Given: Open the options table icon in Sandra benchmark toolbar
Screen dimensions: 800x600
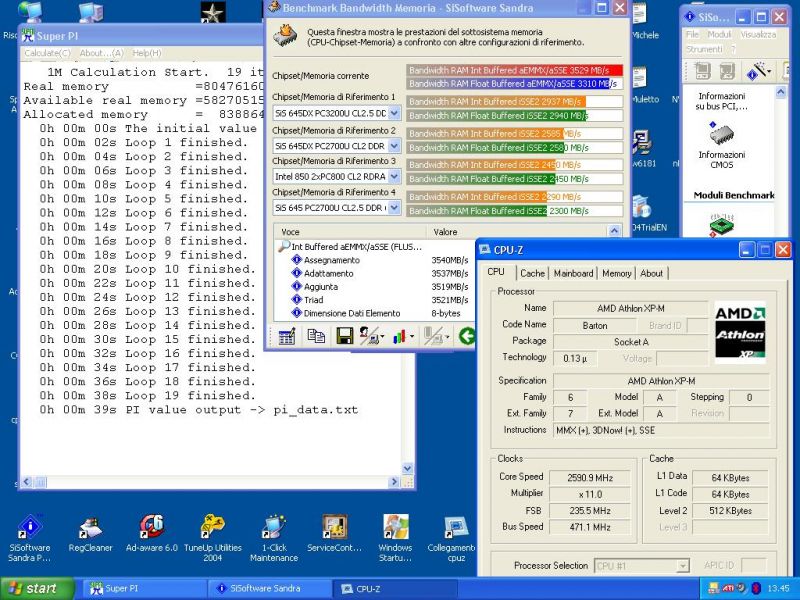Looking at the screenshot, I should [x=287, y=336].
